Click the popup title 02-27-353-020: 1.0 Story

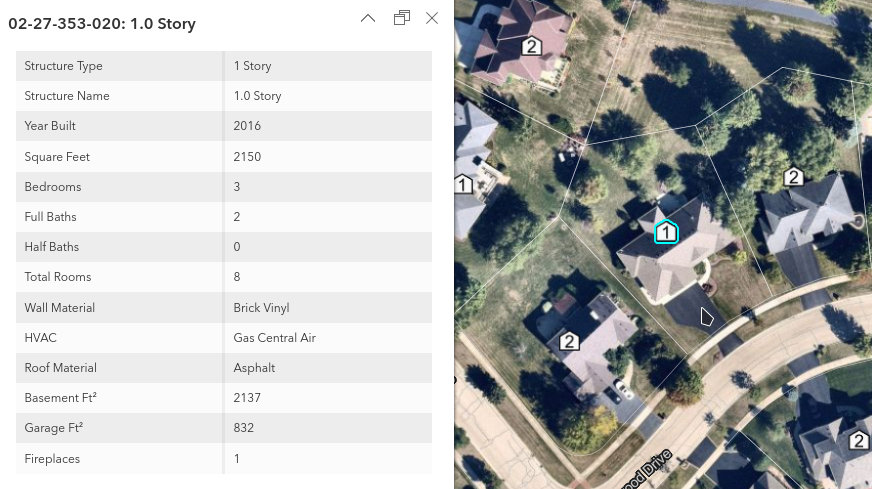pos(102,23)
